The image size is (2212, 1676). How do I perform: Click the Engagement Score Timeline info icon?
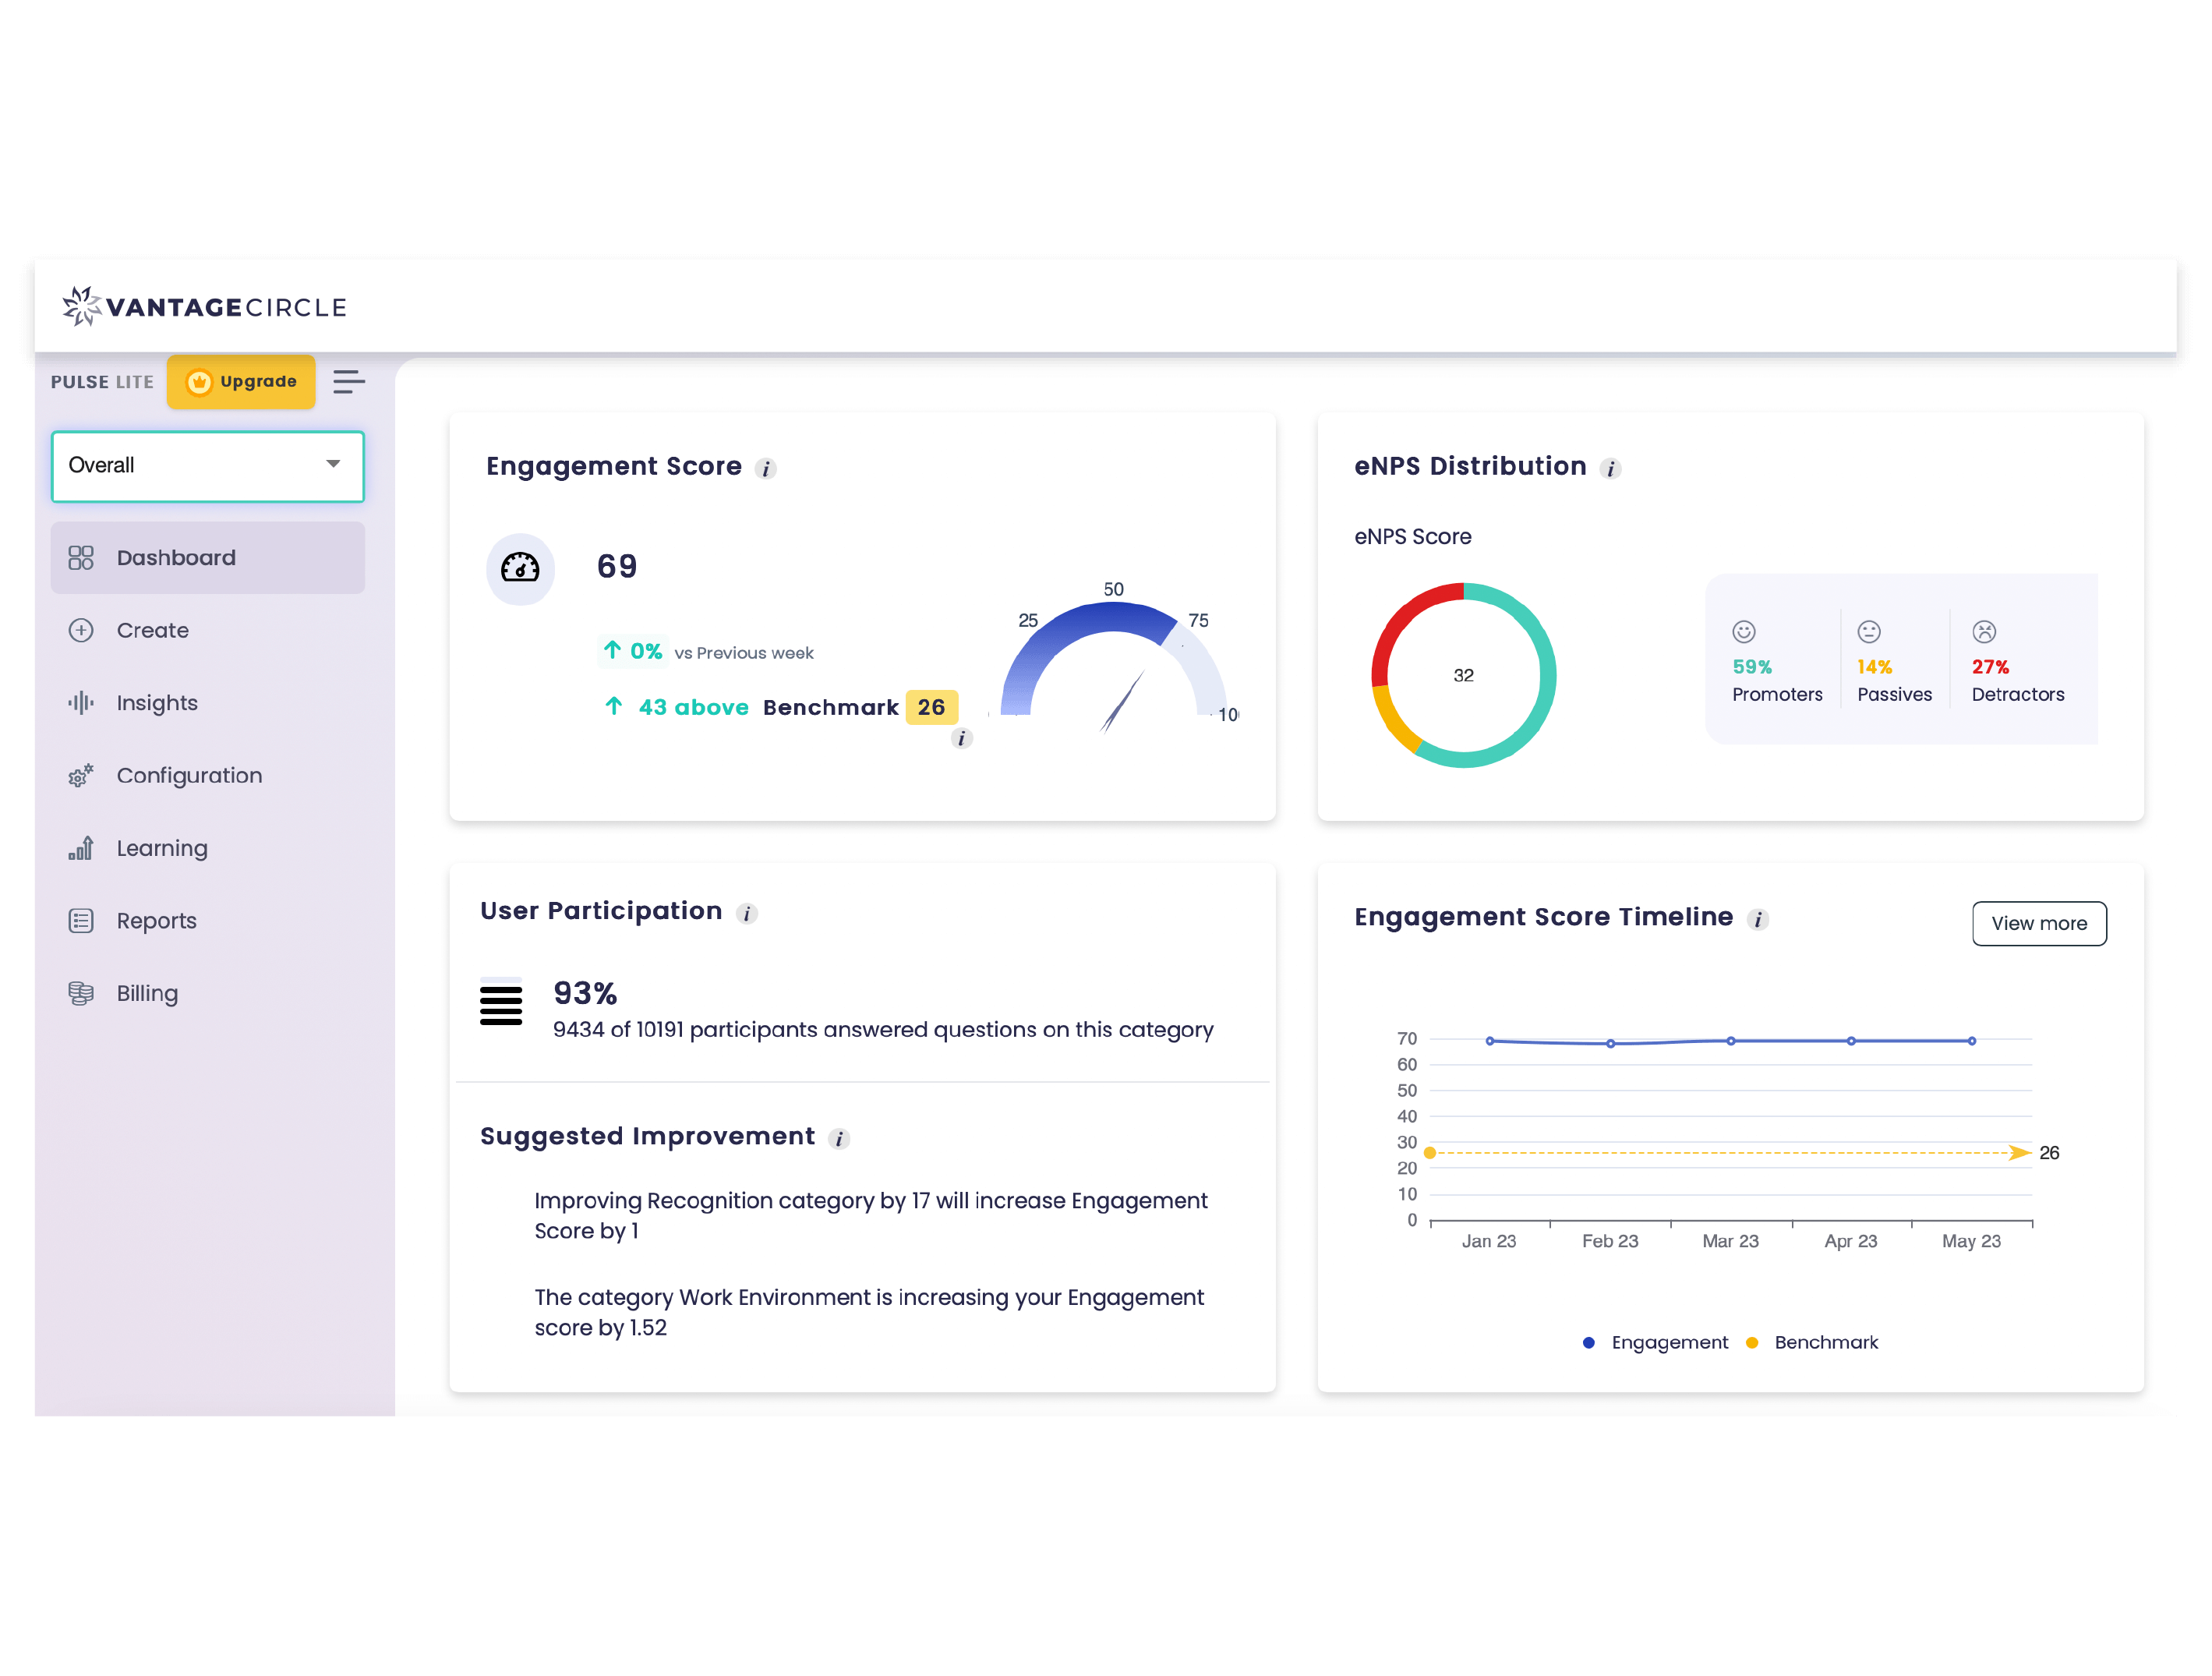pyautogui.click(x=1758, y=919)
